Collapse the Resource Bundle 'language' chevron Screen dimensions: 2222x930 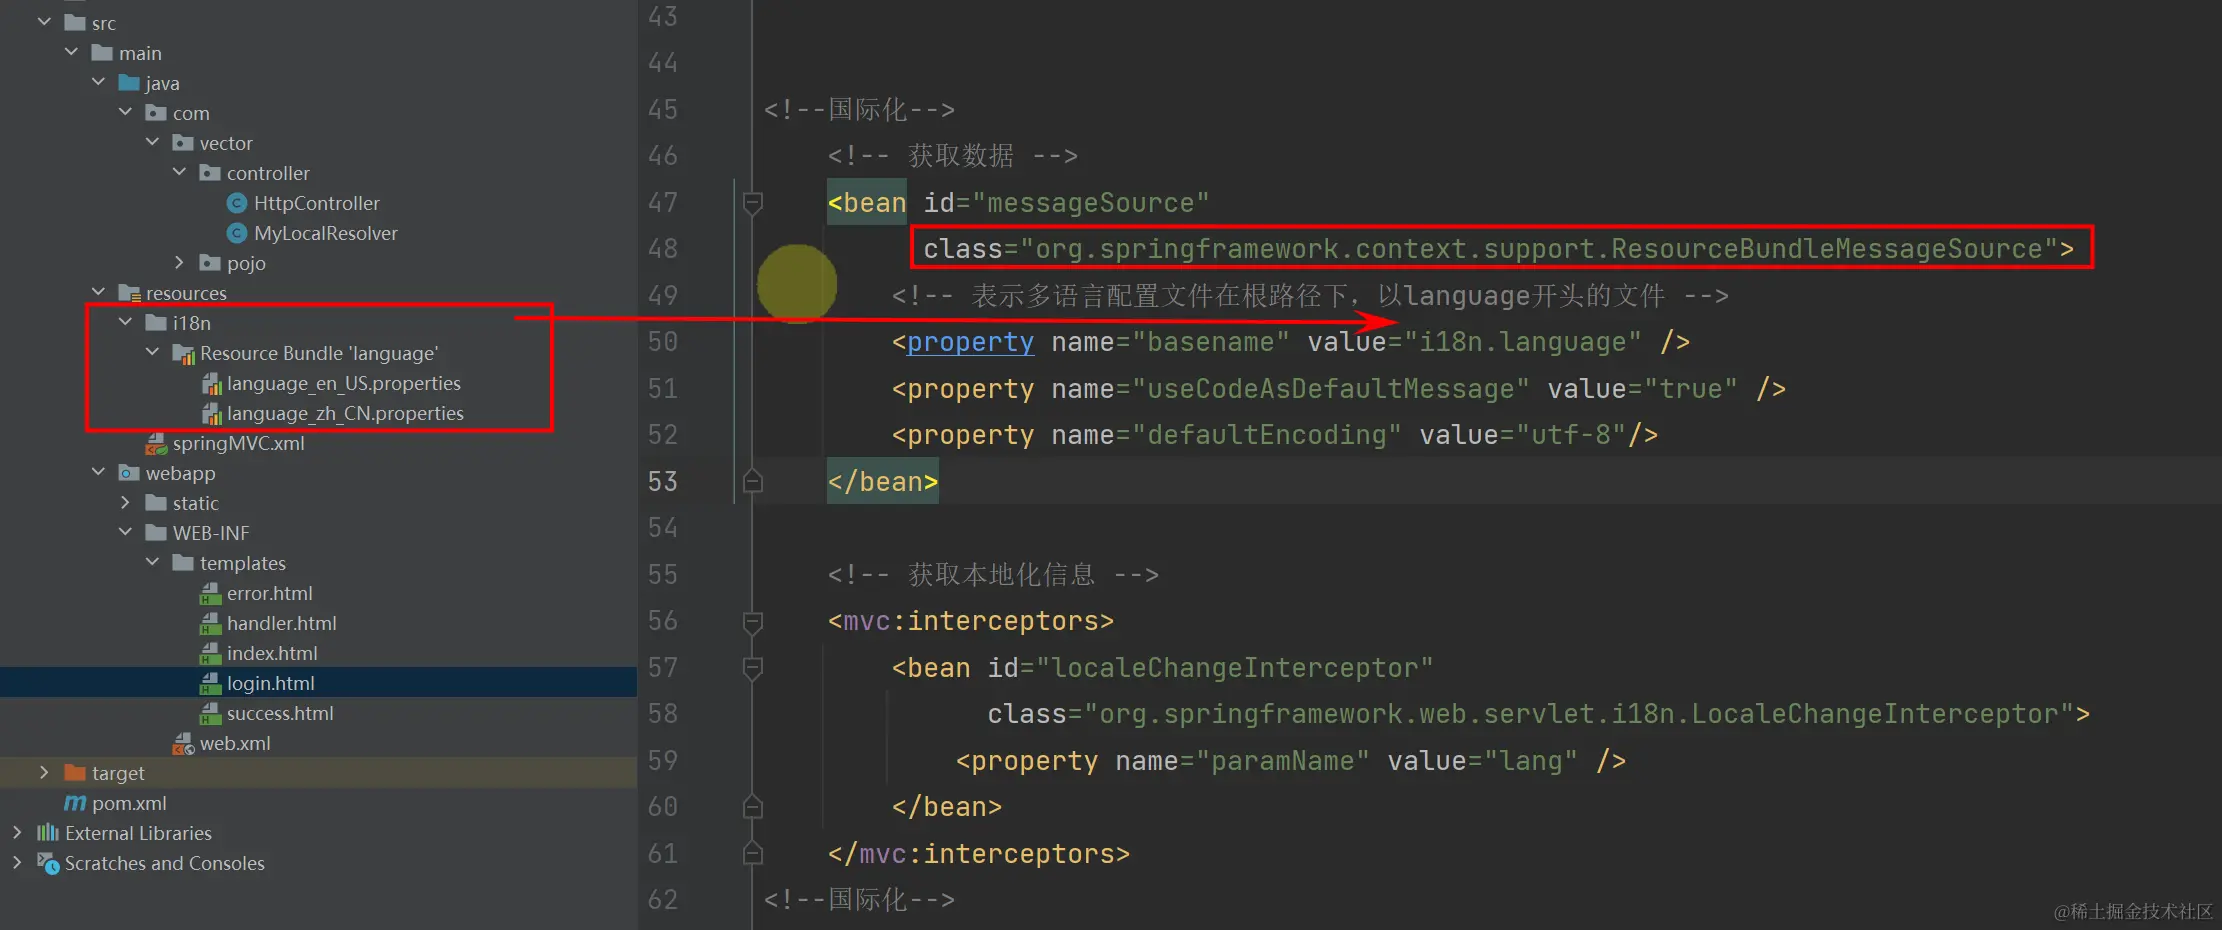152,351
